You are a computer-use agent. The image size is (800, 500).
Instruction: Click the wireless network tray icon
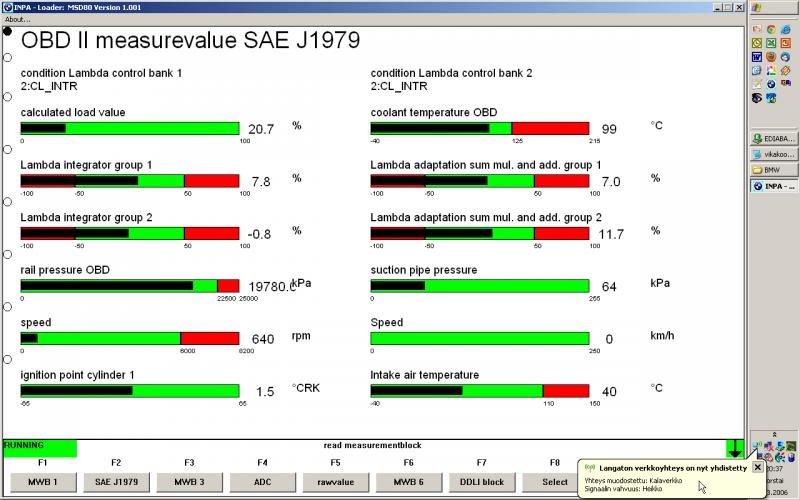click(x=757, y=445)
